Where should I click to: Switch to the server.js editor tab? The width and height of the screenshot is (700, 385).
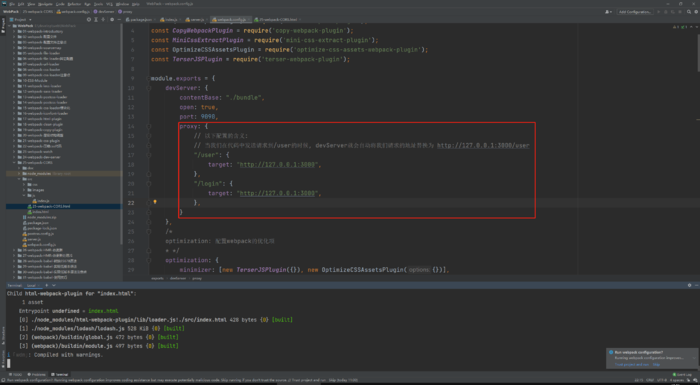(x=195, y=20)
